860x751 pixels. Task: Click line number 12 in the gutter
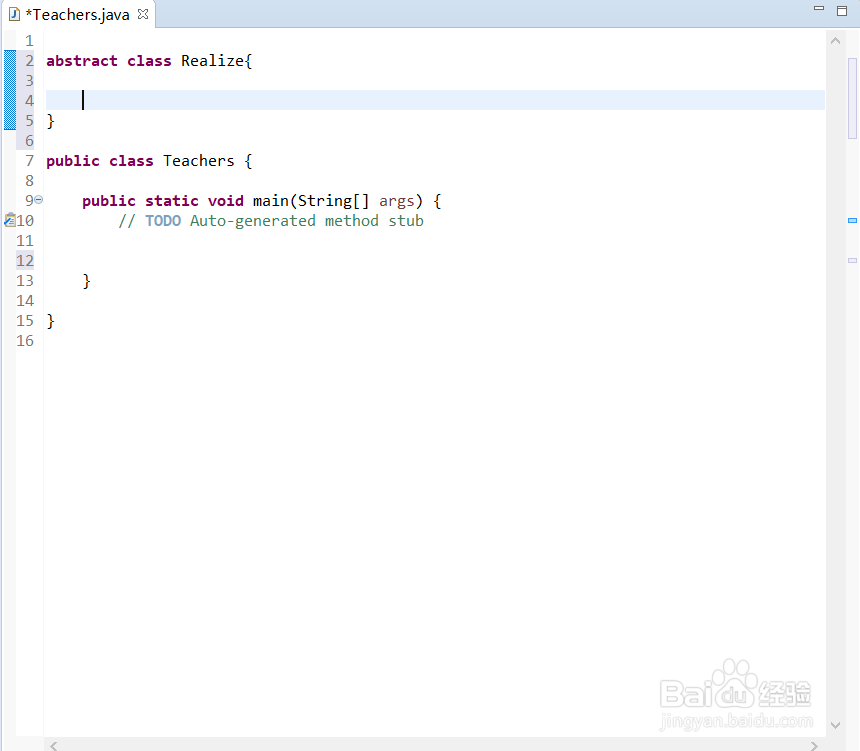(25, 261)
